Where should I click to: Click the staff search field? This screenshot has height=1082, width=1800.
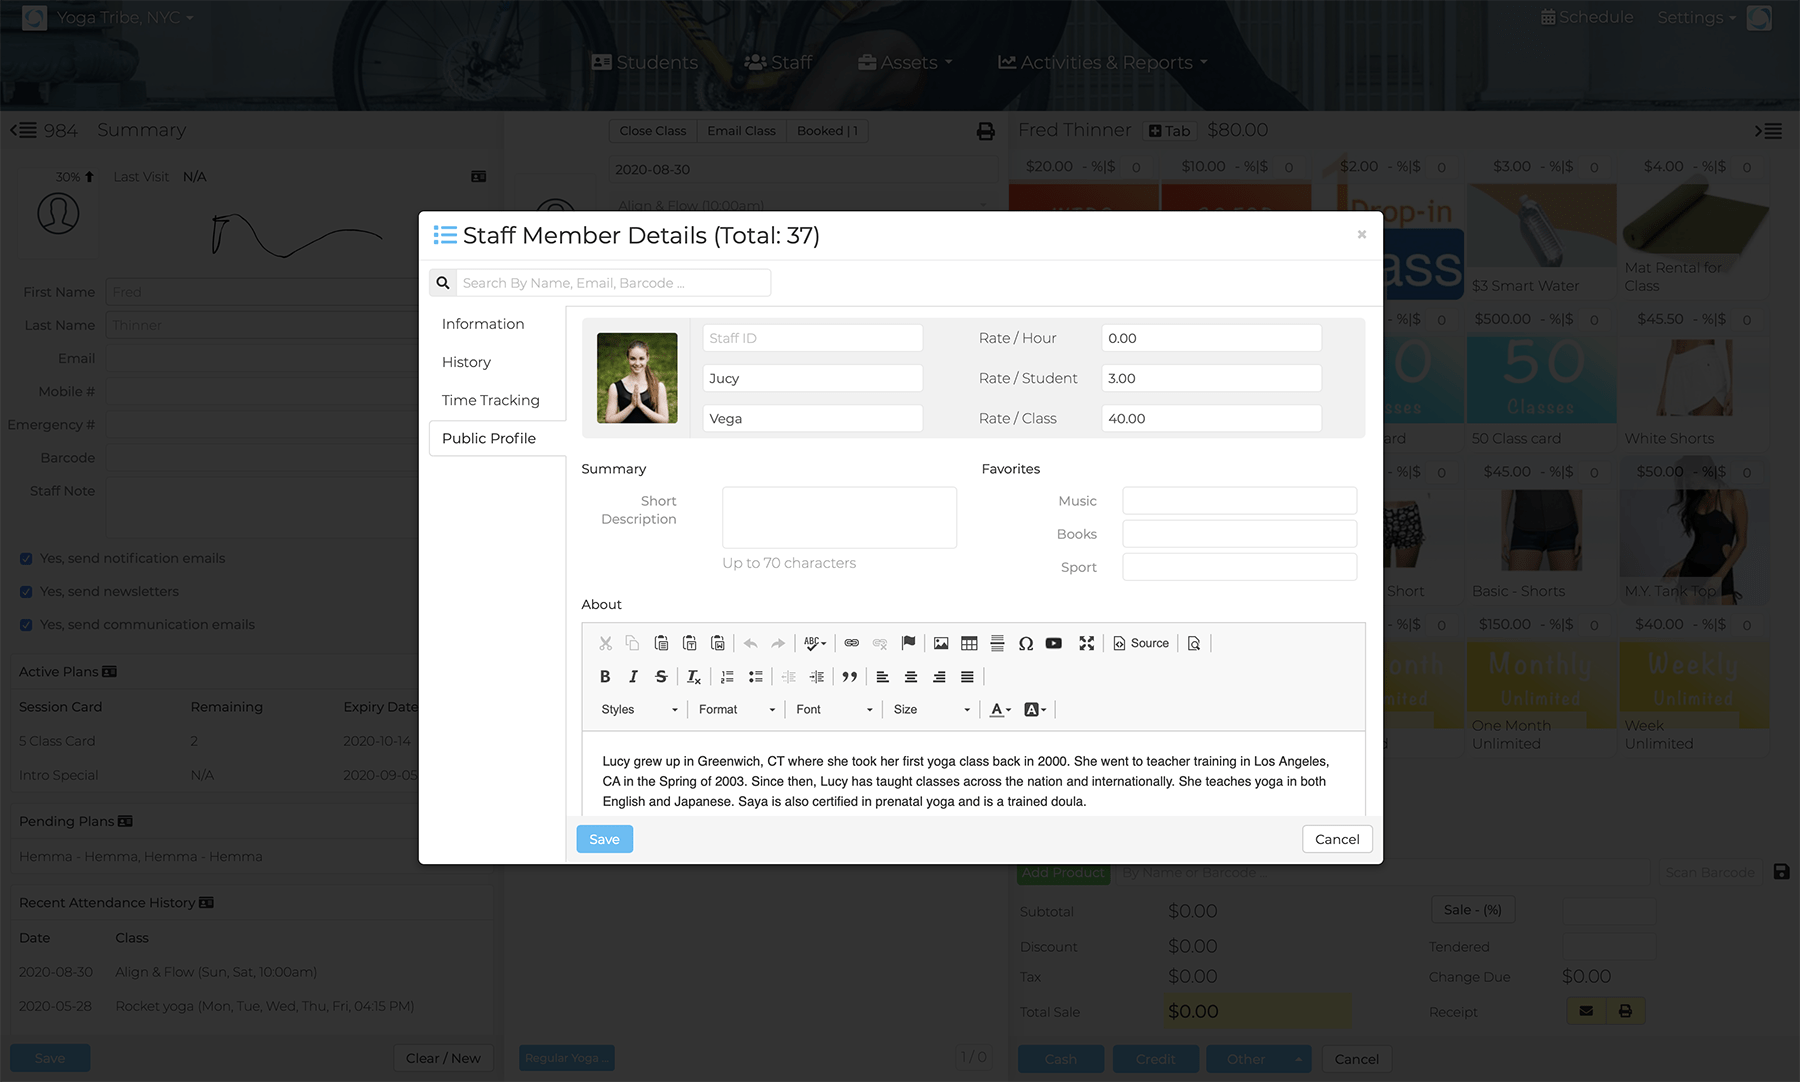point(614,283)
